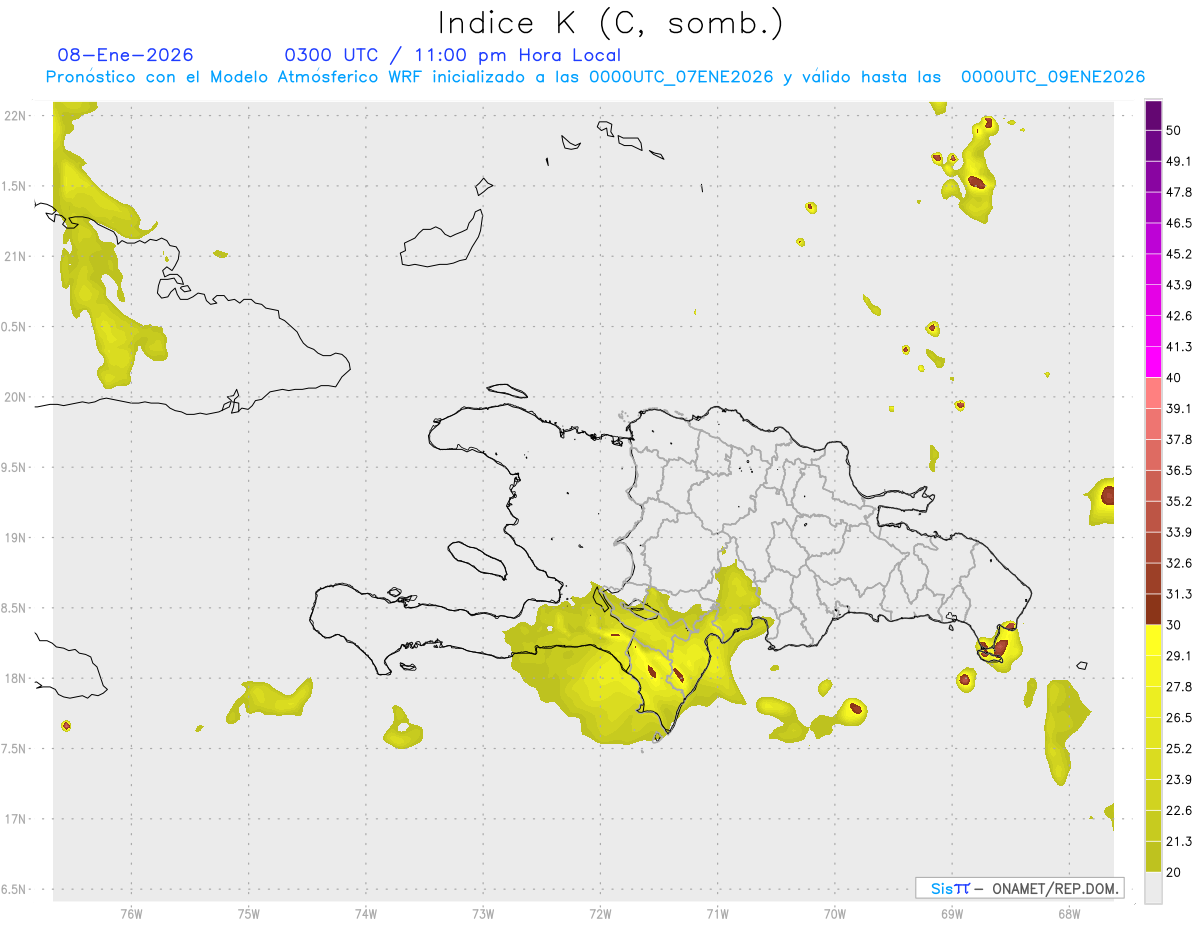
Task: Click the "35.2" color scale value
Action: 1179,501
